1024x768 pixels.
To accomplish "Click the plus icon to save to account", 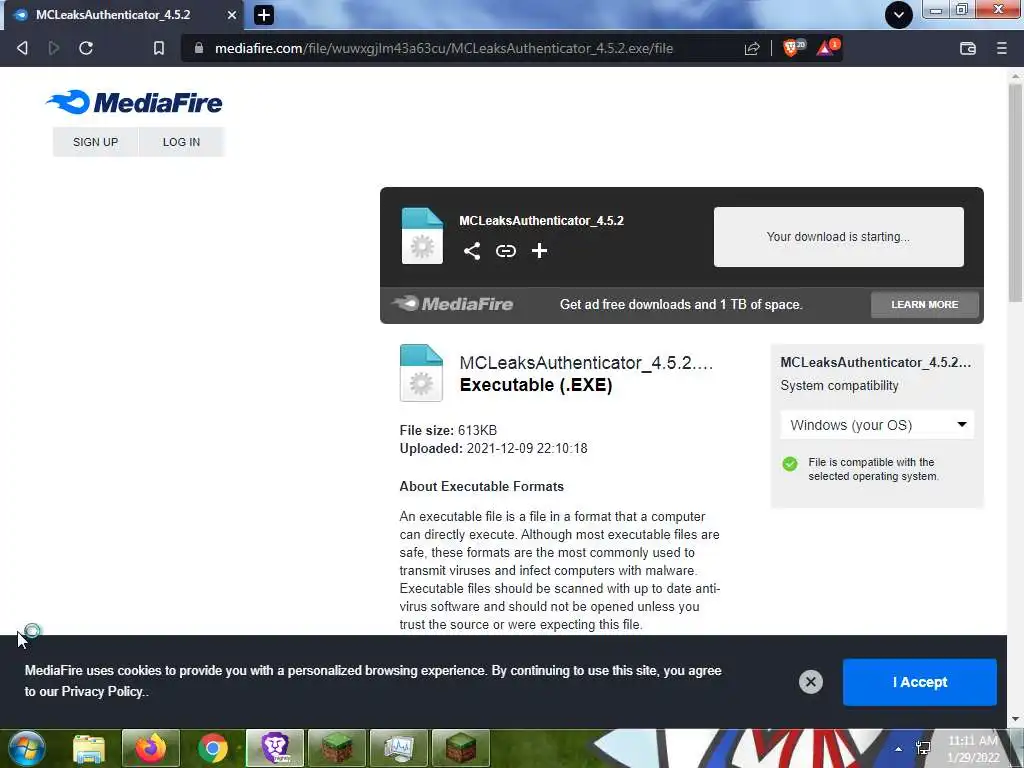I will (539, 251).
